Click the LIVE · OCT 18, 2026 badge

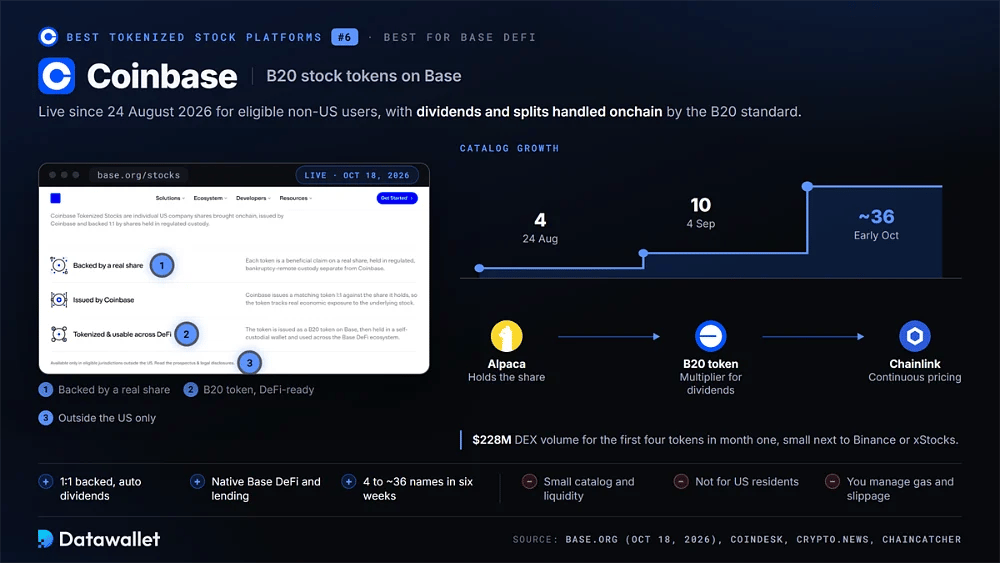357,175
